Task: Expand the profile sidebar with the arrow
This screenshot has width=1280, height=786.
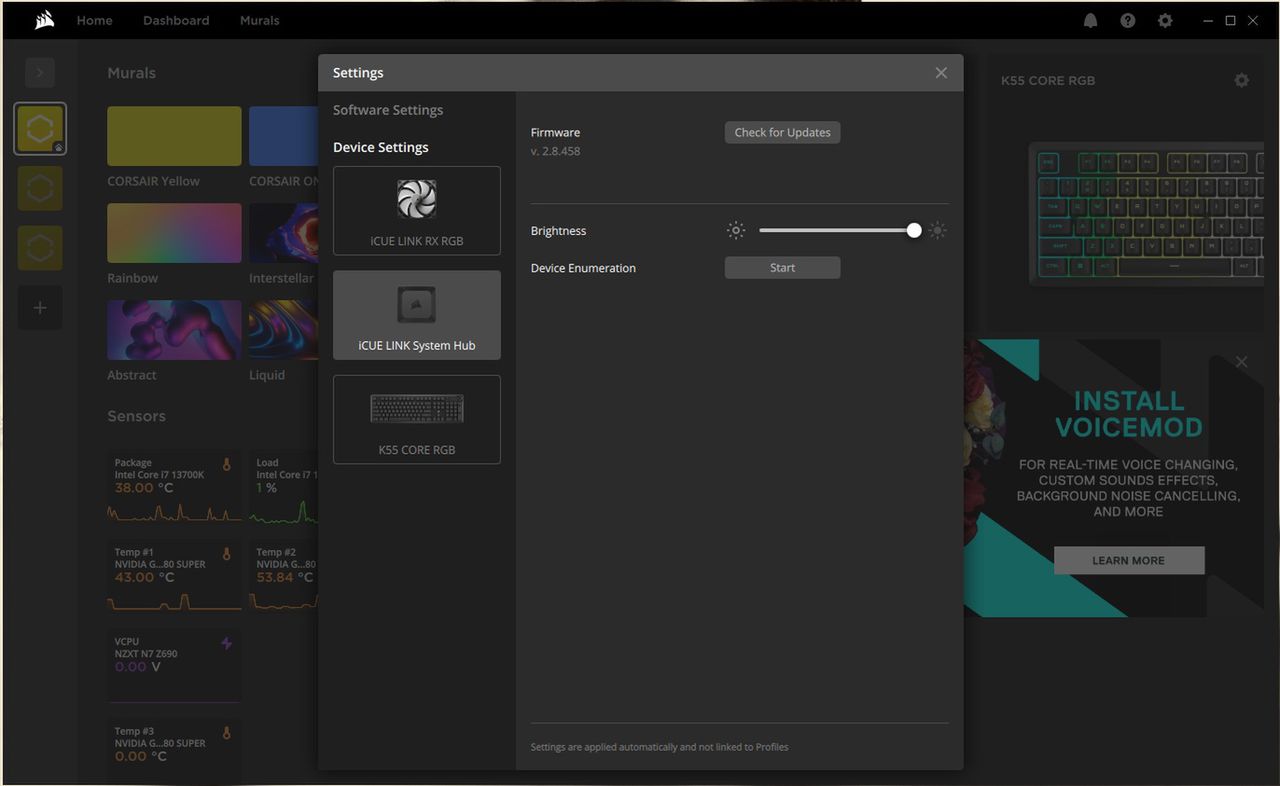Action: 40,72
